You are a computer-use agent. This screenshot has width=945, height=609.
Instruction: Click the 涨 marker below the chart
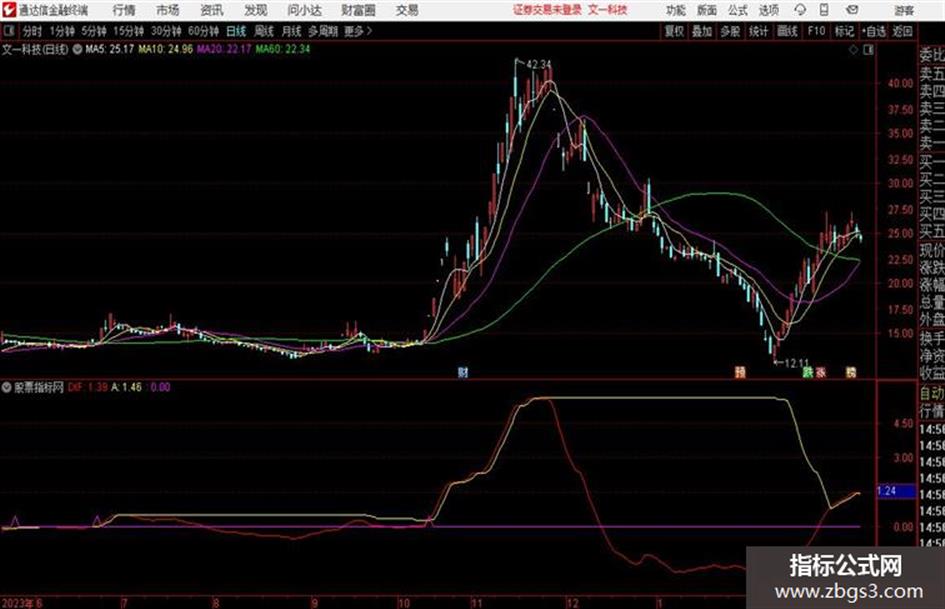821,372
